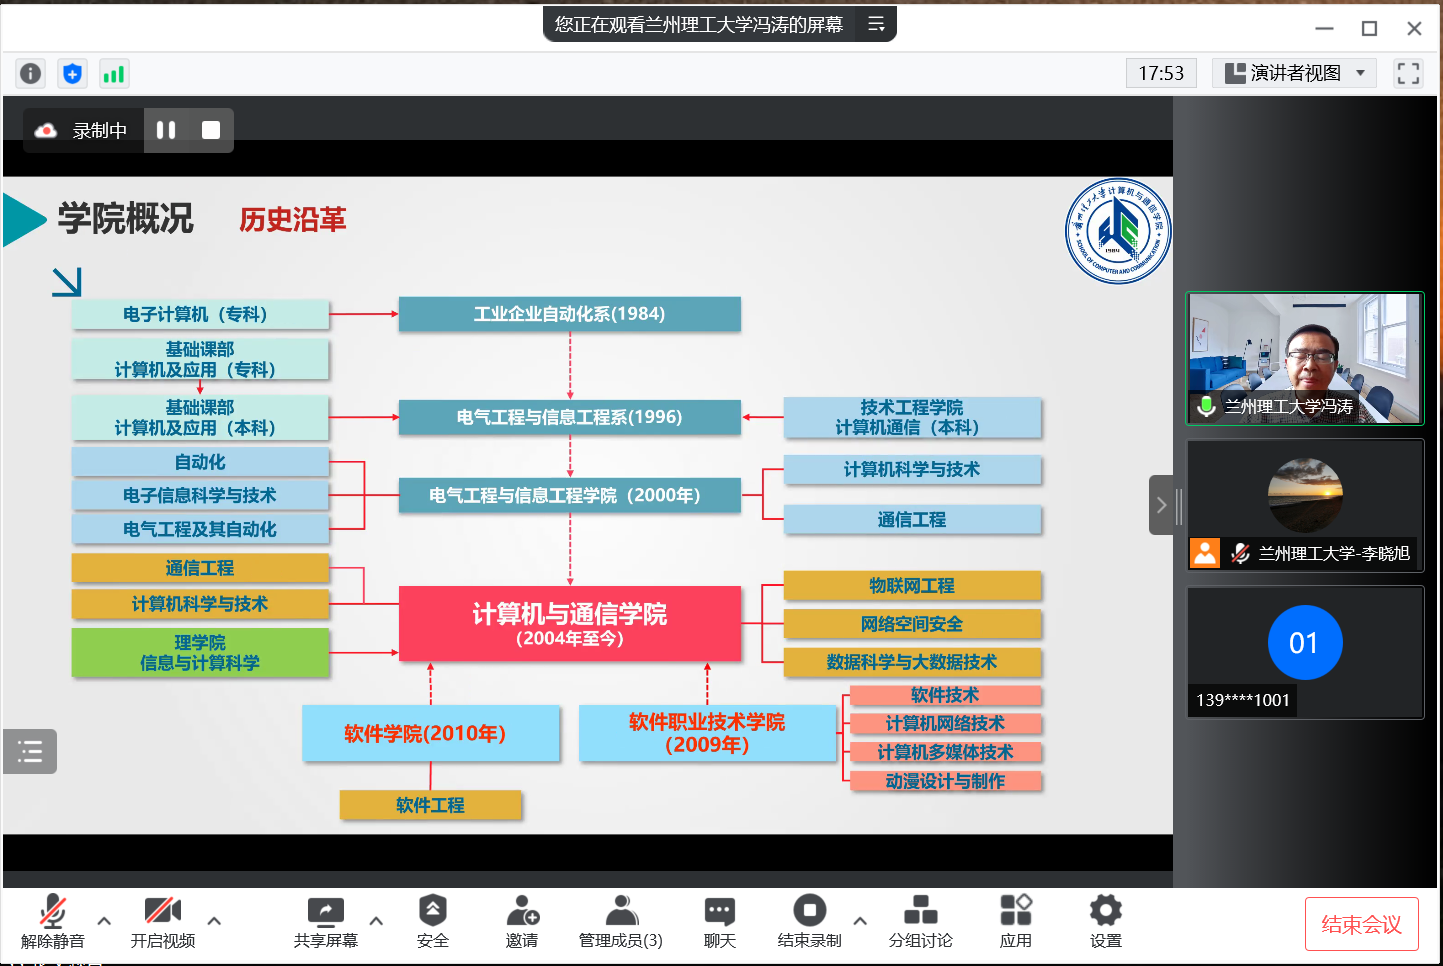The width and height of the screenshot is (1443, 966).
Task: Open the Invite (邀请) dialog
Action: [x=521, y=921]
